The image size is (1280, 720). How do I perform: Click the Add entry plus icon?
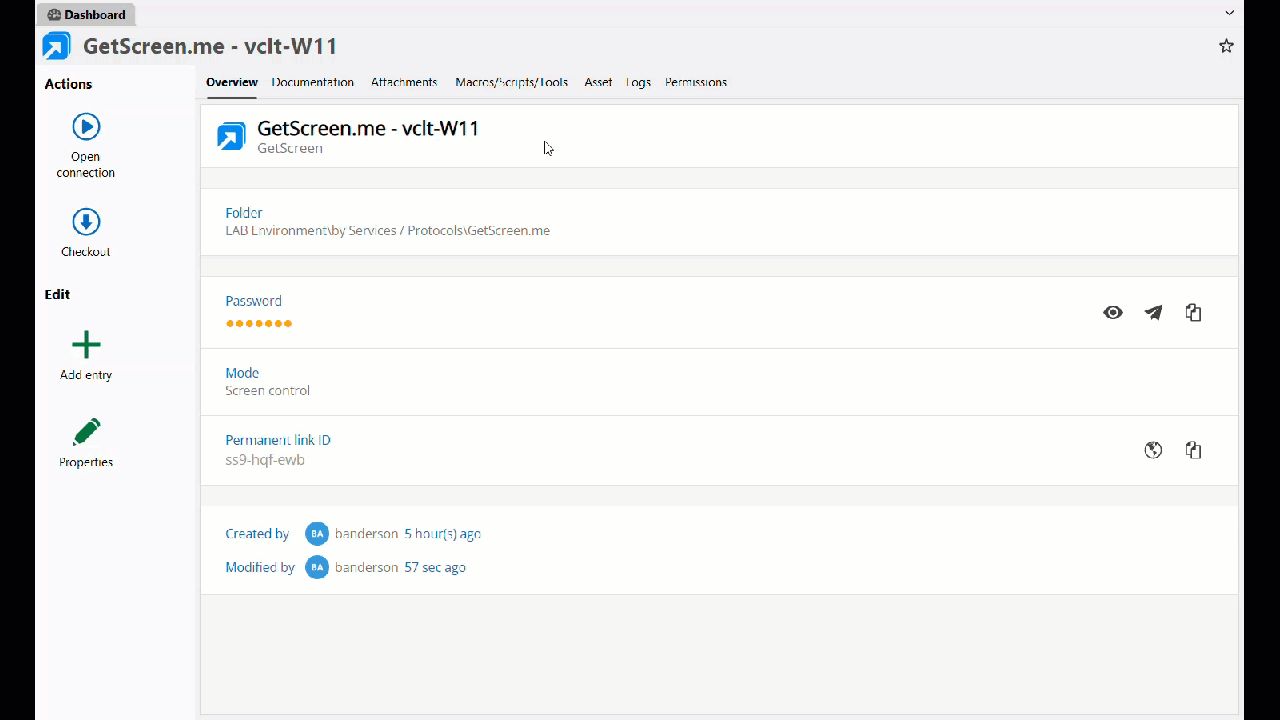coord(86,345)
